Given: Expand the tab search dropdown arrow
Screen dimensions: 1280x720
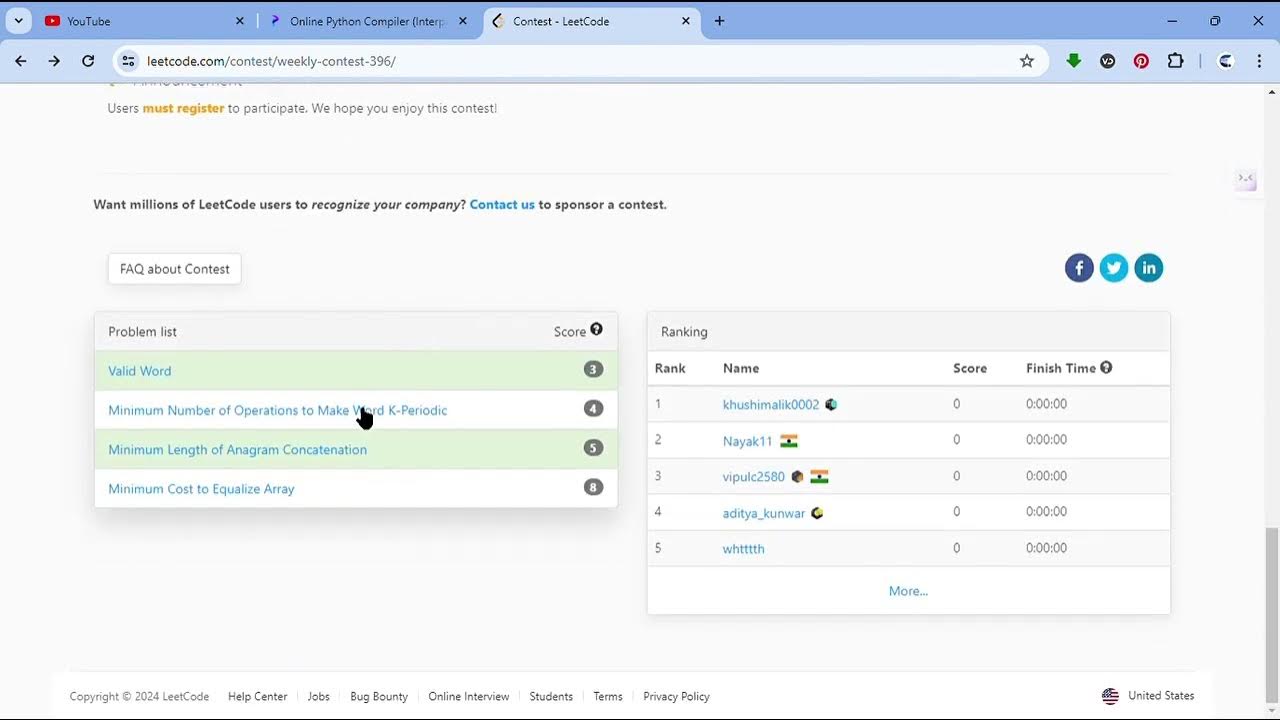Looking at the screenshot, I should pyautogui.click(x=18, y=21).
